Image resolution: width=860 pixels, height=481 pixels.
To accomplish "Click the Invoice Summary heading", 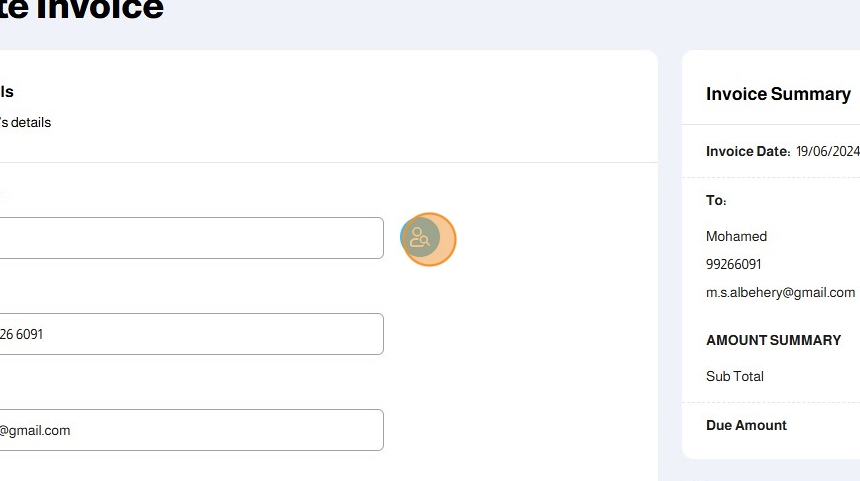I will (778, 94).
